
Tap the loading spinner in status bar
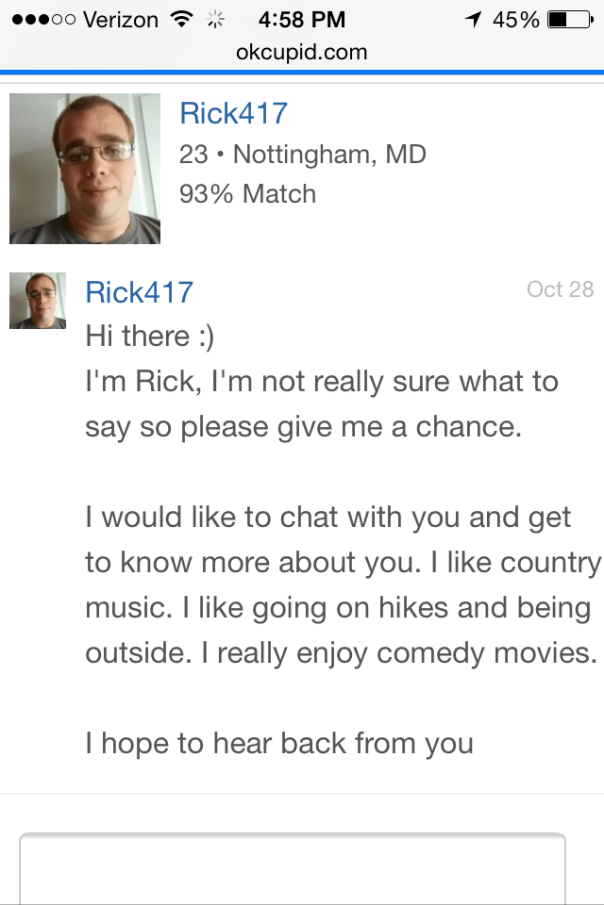(214, 20)
